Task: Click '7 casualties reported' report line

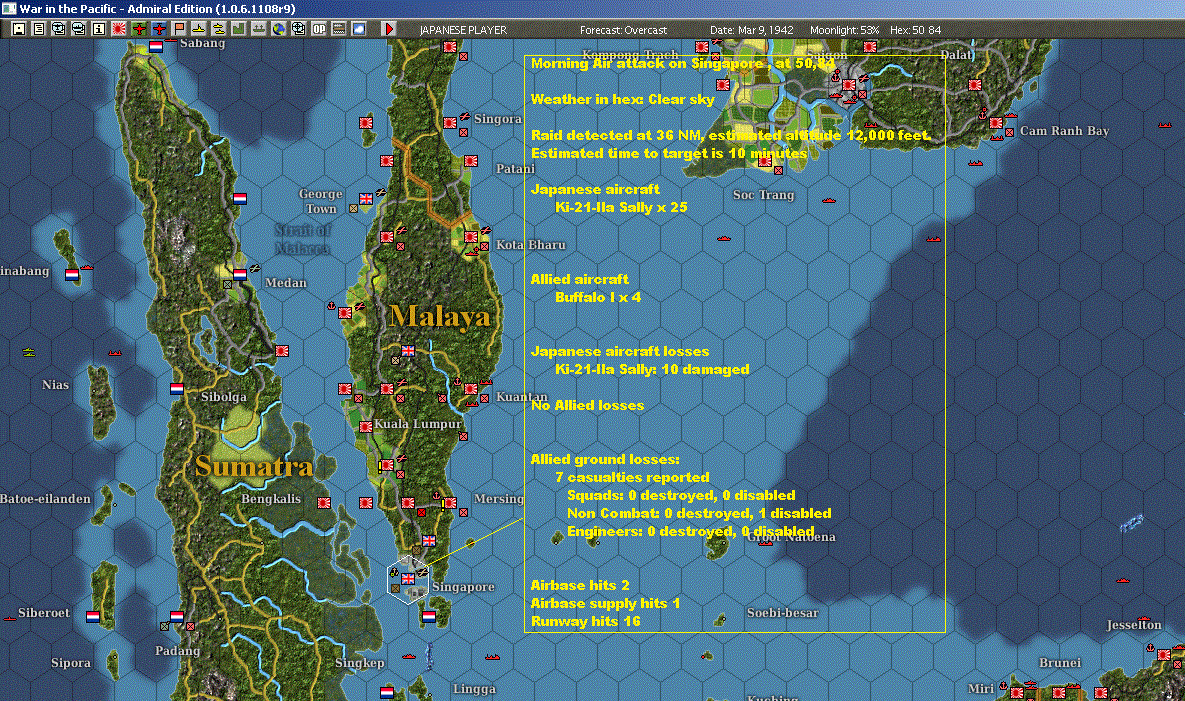Action: point(632,477)
